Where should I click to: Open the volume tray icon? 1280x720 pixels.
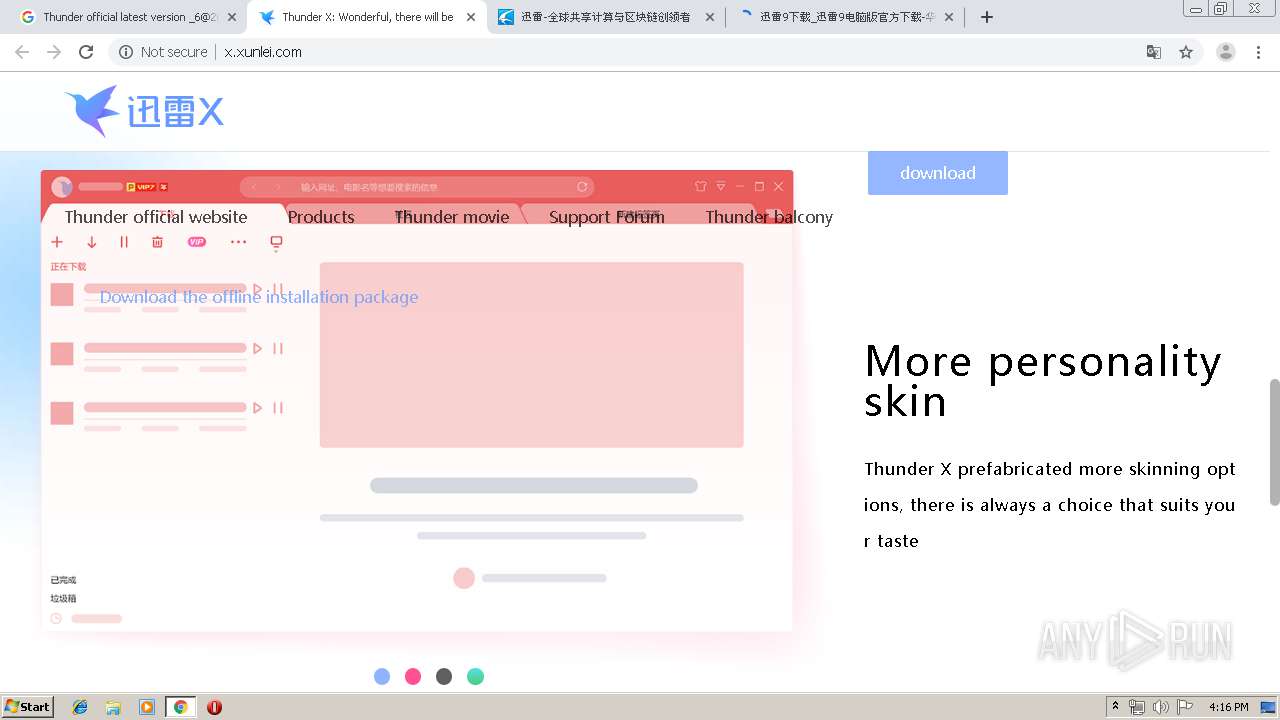coord(1161,707)
